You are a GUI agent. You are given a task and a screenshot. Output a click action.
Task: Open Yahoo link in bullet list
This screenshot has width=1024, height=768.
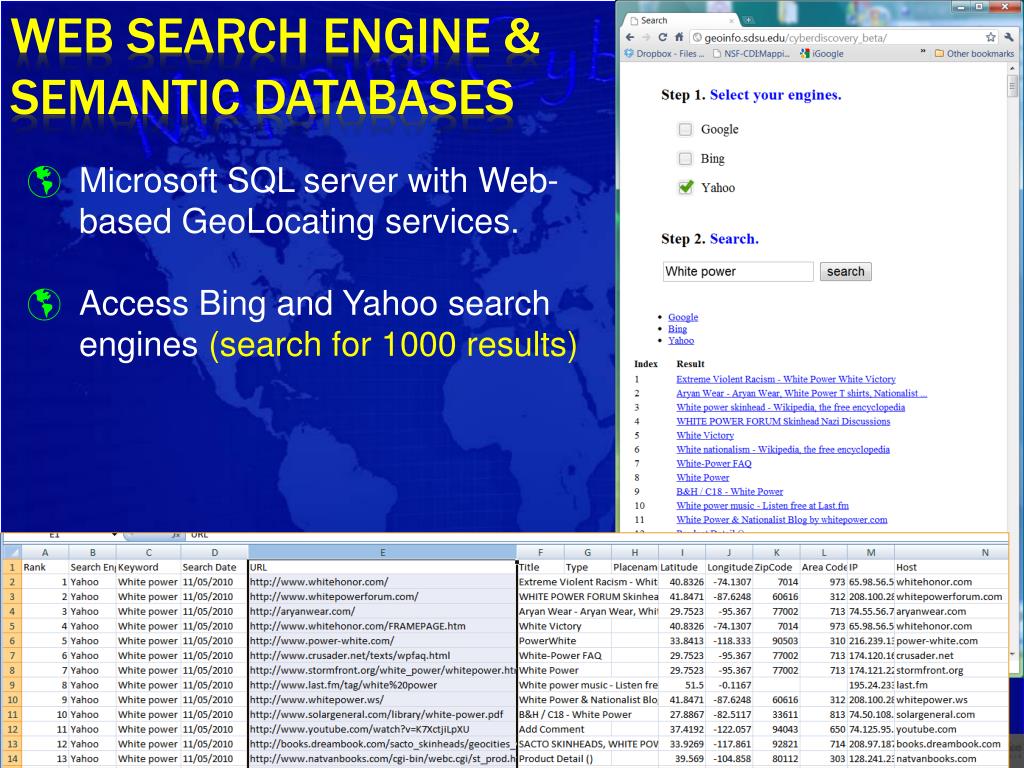pos(680,340)
